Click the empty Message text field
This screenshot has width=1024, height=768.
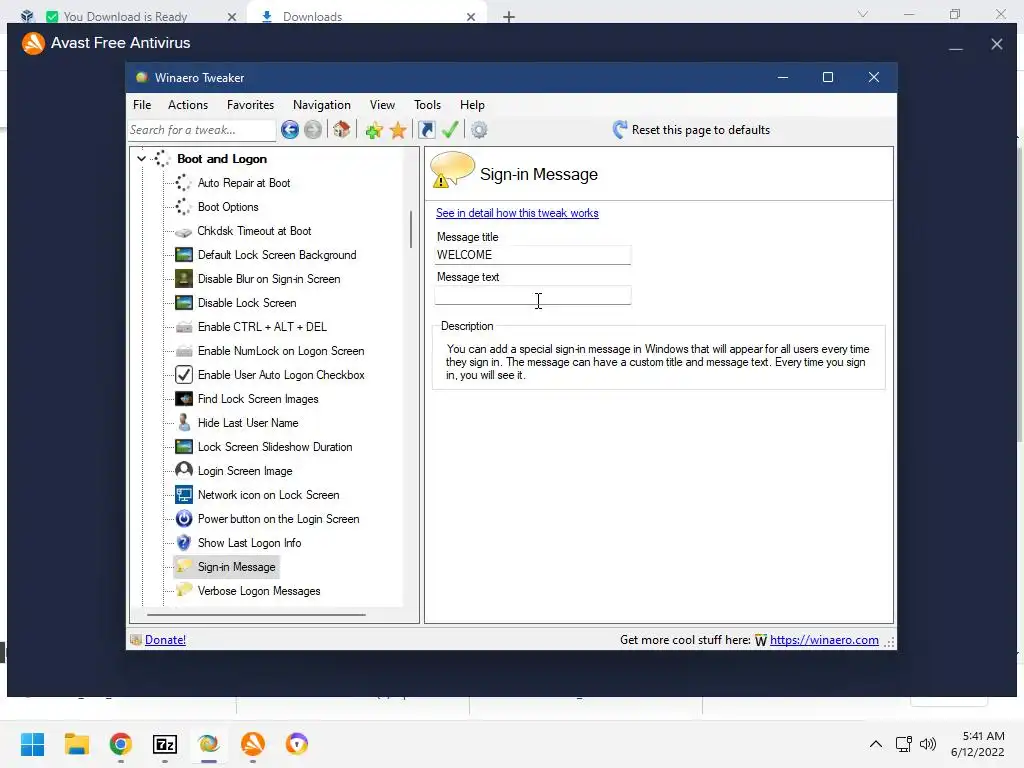pos(533,295)
